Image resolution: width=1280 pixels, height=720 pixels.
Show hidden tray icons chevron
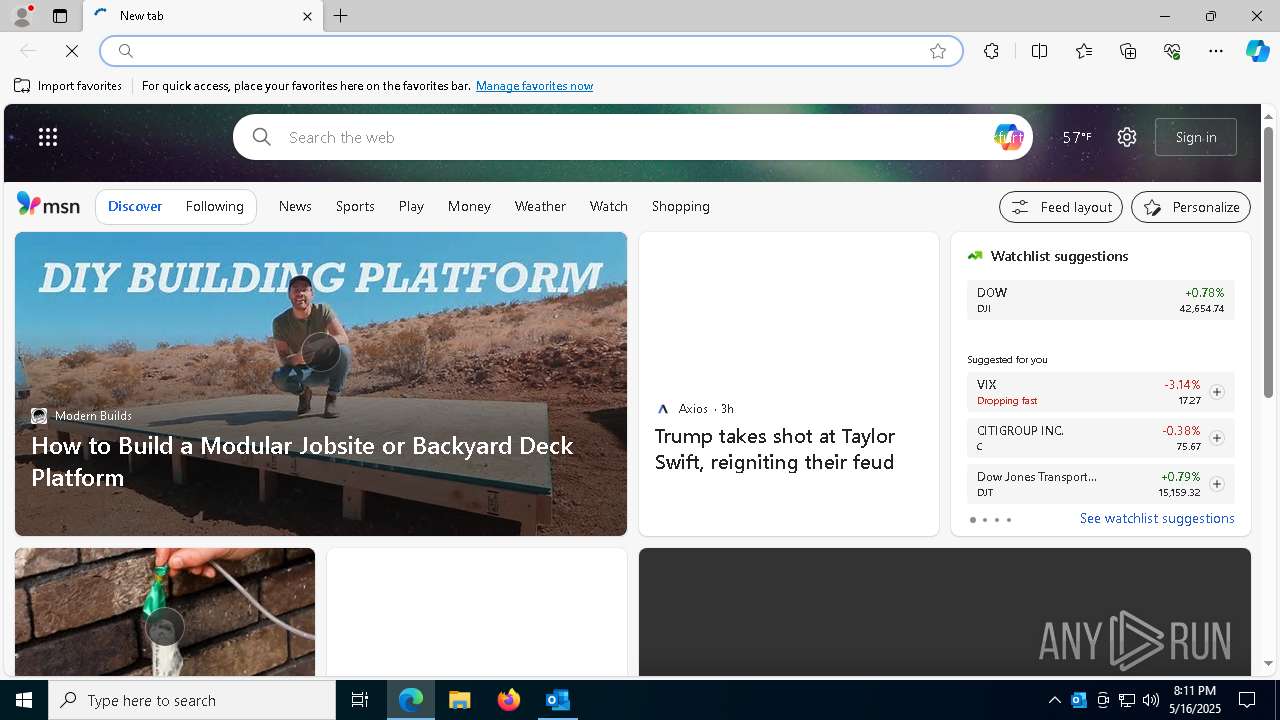click(x=1054, y=700)
